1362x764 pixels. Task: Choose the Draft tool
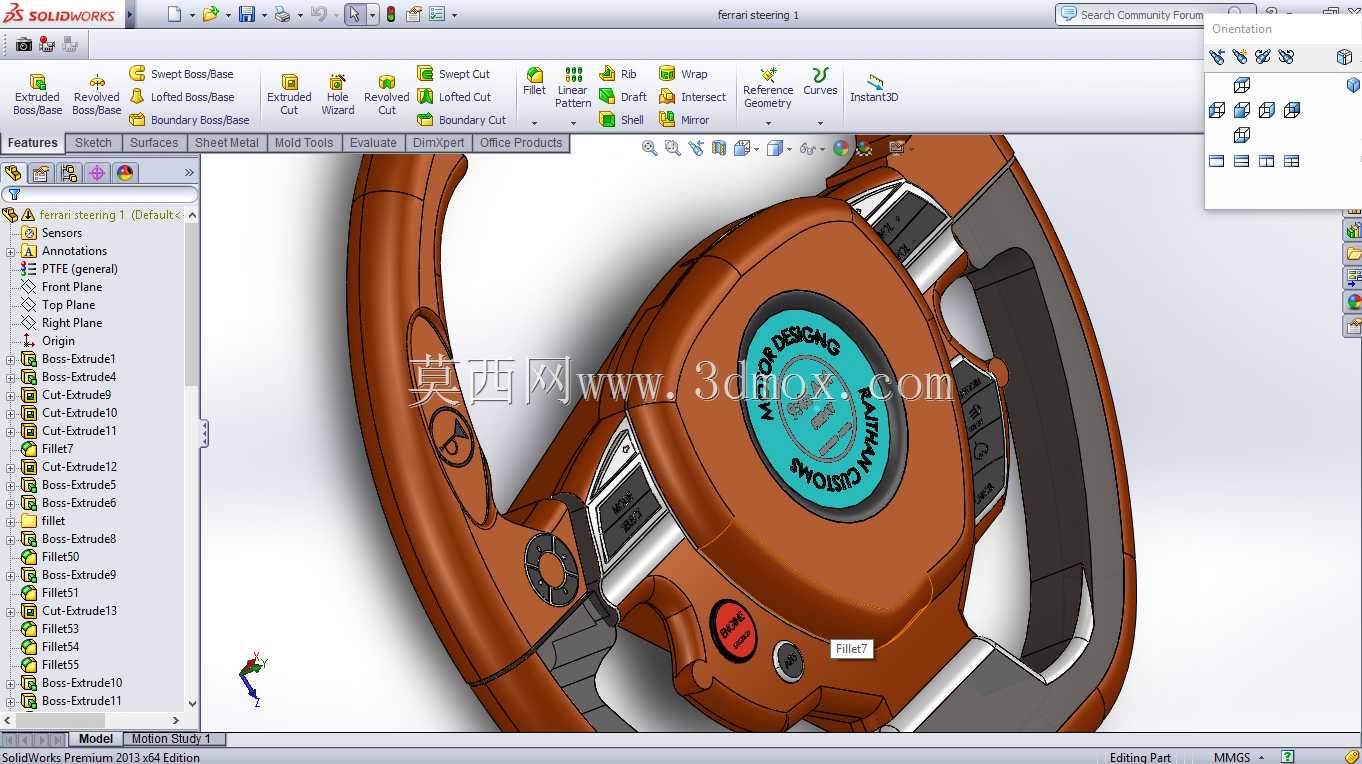pyautogui.click(x=623, y=97)
